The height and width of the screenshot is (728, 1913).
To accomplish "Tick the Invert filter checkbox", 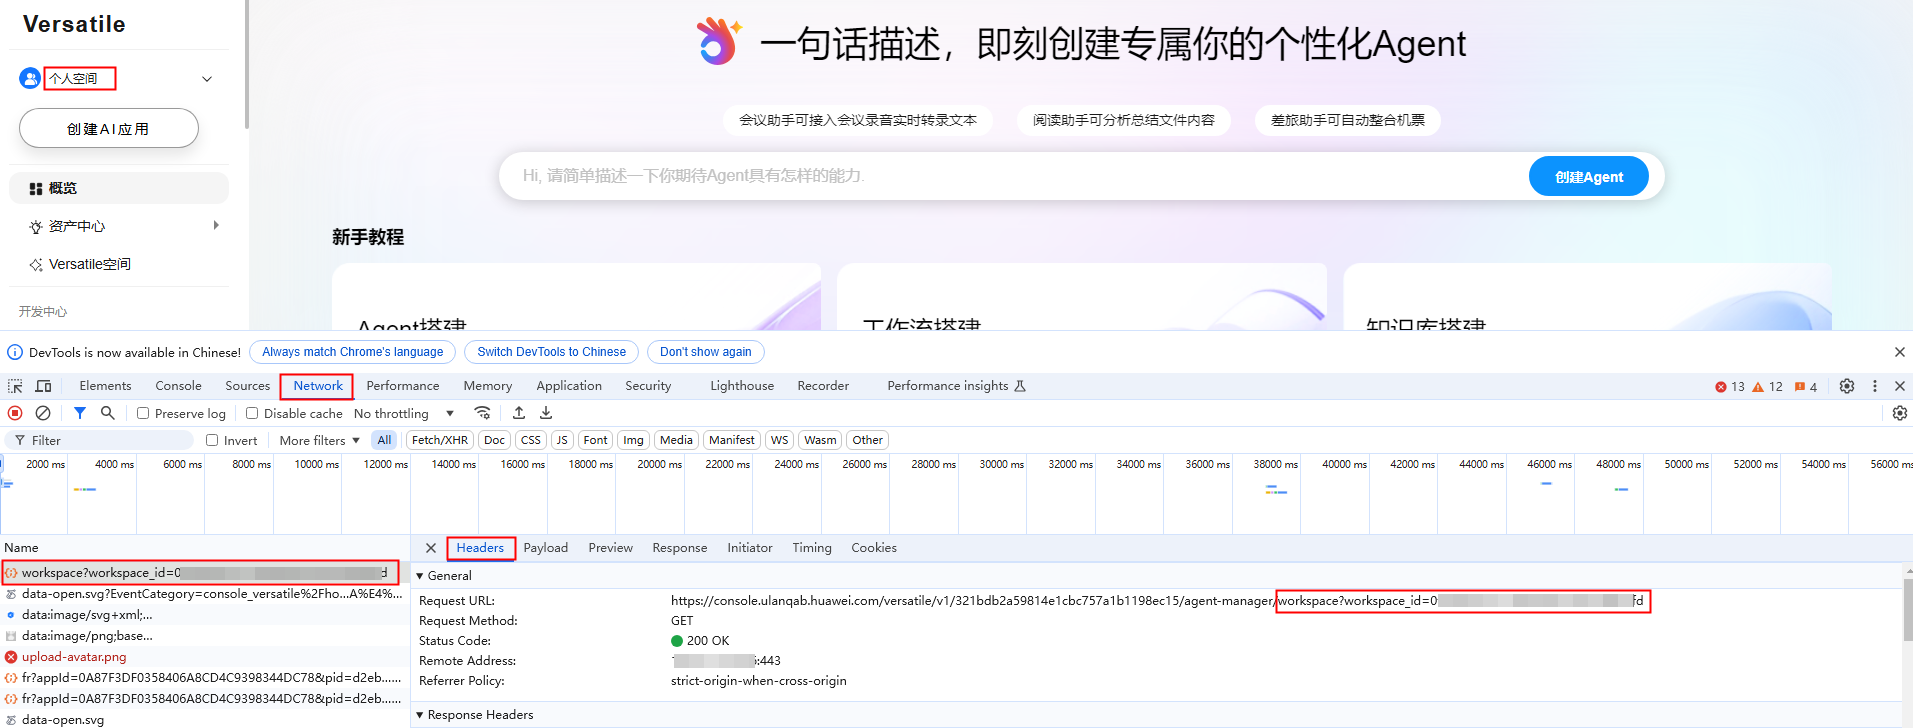I will (212, 440).
